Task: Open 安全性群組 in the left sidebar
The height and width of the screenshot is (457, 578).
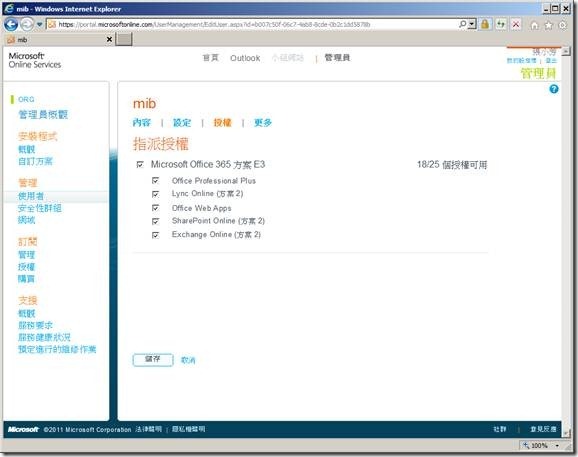Action: 39,208
